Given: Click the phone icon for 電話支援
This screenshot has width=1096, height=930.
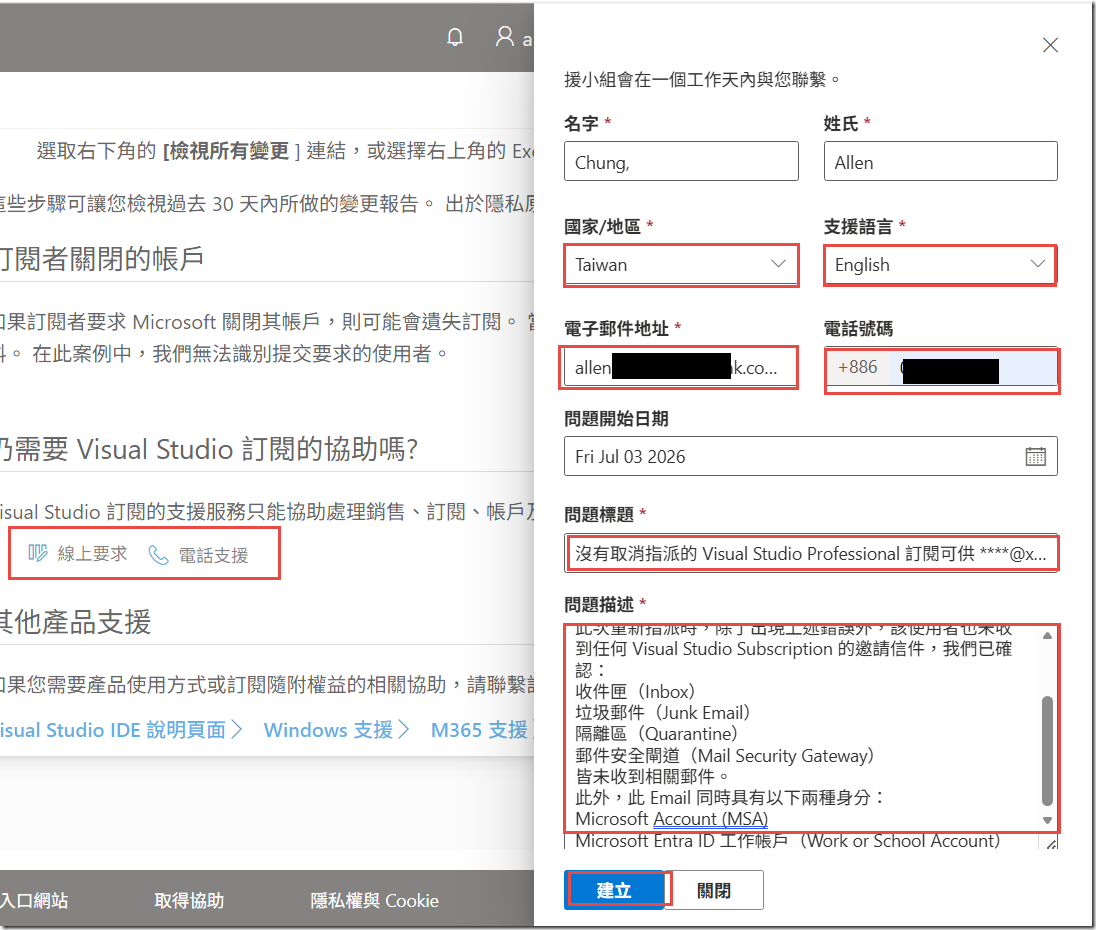Looking at the screenshot, I should pyautogui.click(x=159, y=555).
